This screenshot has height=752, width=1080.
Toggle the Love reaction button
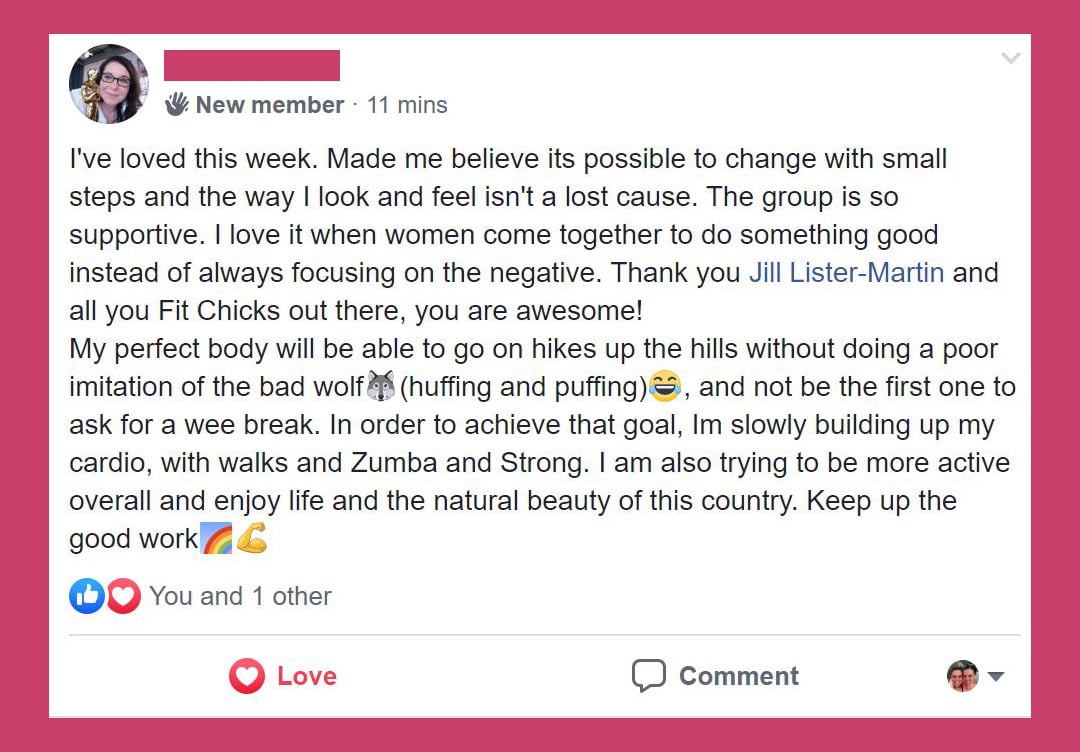283,676
